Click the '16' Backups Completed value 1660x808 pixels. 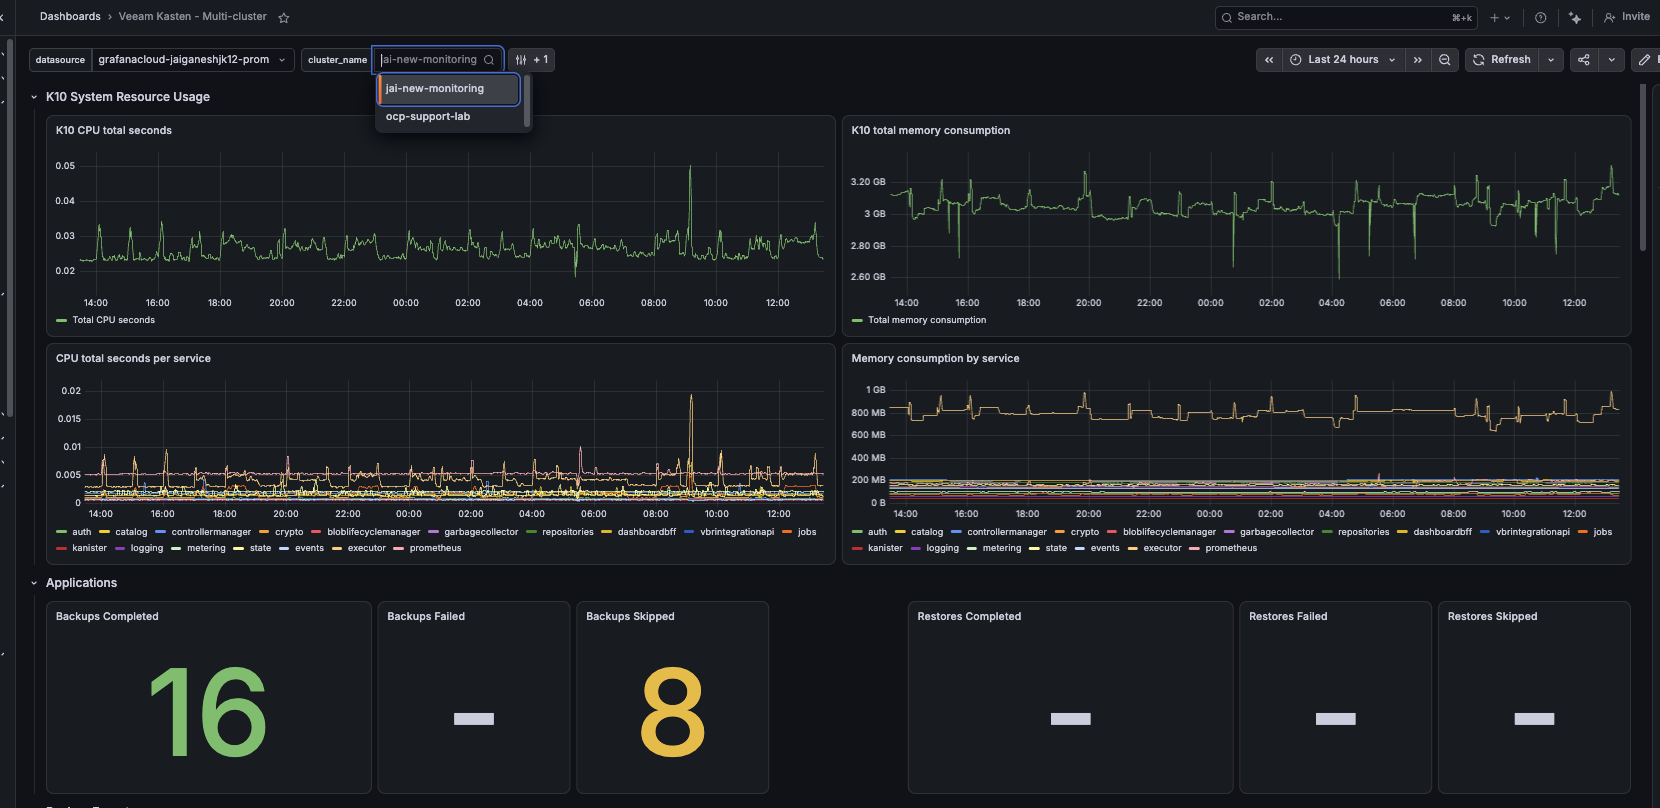(x=208, y=712)
